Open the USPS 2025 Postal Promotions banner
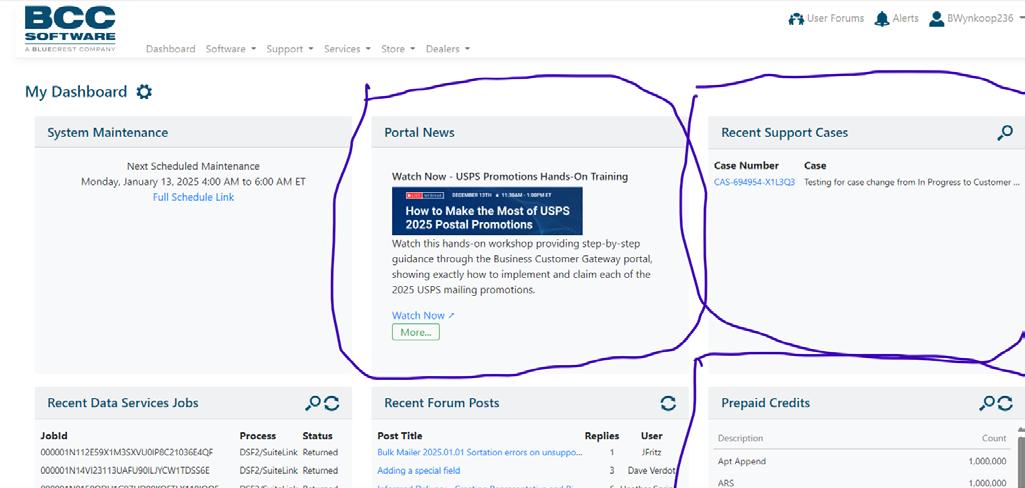Screen dimensions: 1025x488 [x=487, y=211]
